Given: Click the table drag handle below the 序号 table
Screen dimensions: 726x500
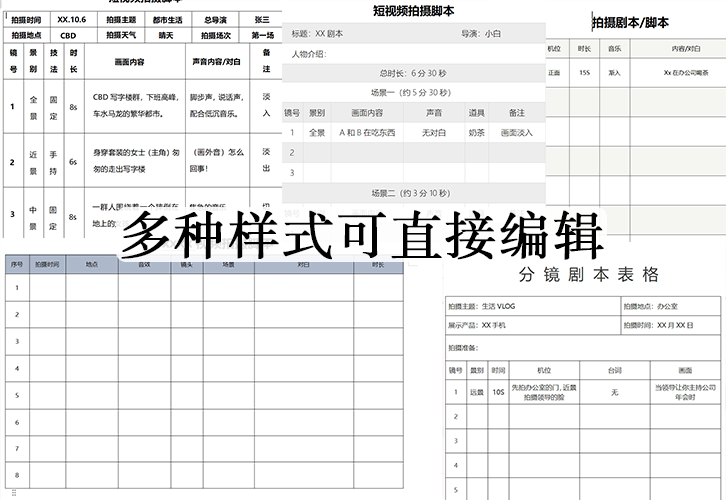Looking at the screenshot, I should pyautogui.click(x=13, y=494).
